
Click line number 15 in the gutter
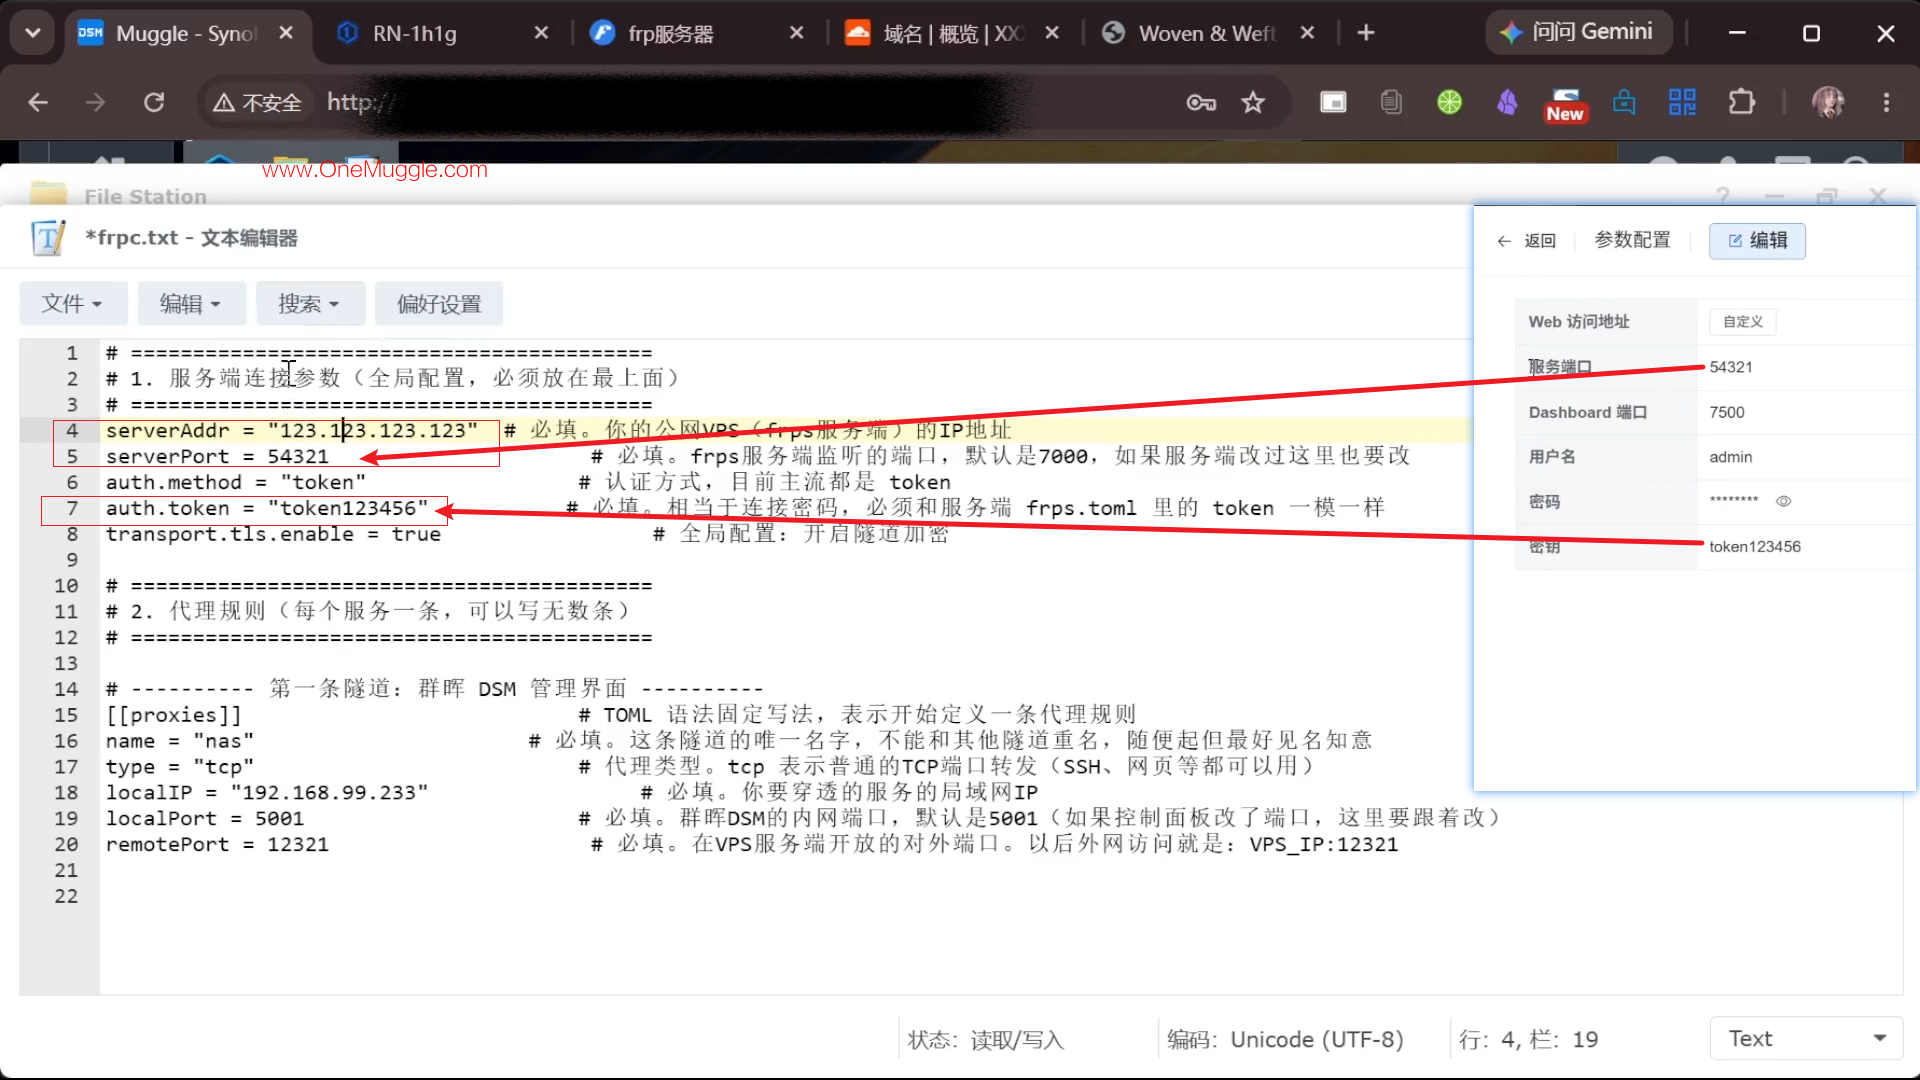click(66, 715)
